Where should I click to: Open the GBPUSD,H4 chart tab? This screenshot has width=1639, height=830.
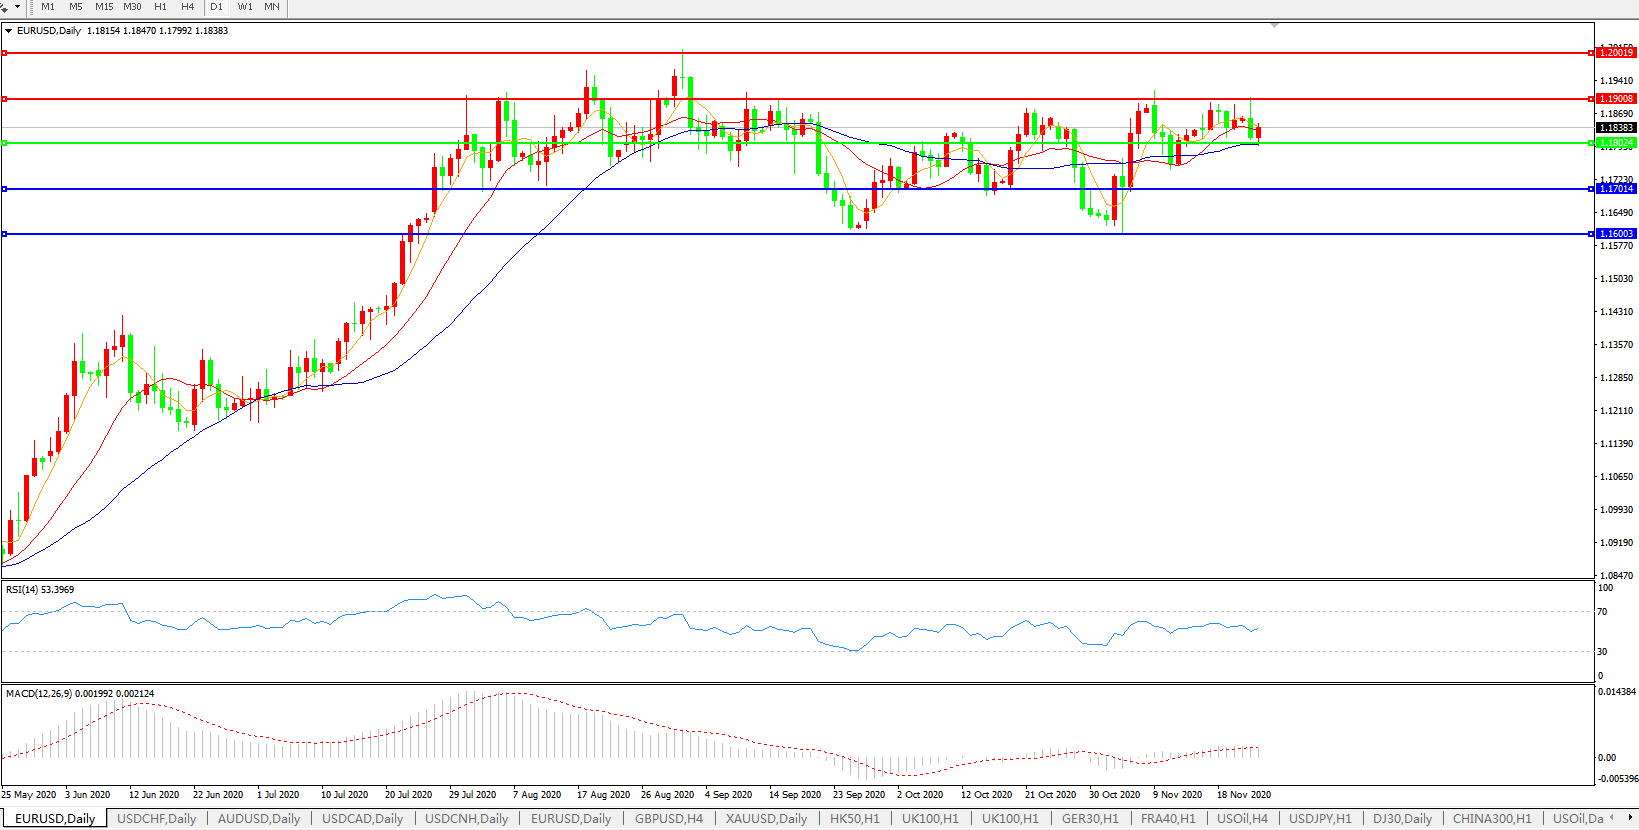tap(668, 819)
